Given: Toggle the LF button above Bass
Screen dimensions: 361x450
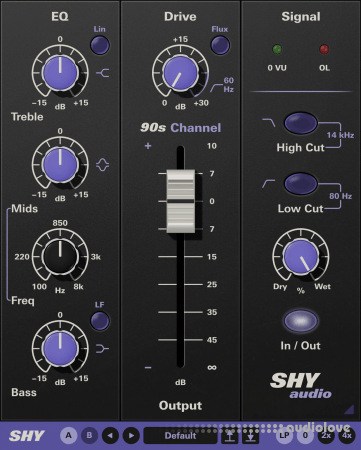Looking at the screenshot, I should pos(100,321).
